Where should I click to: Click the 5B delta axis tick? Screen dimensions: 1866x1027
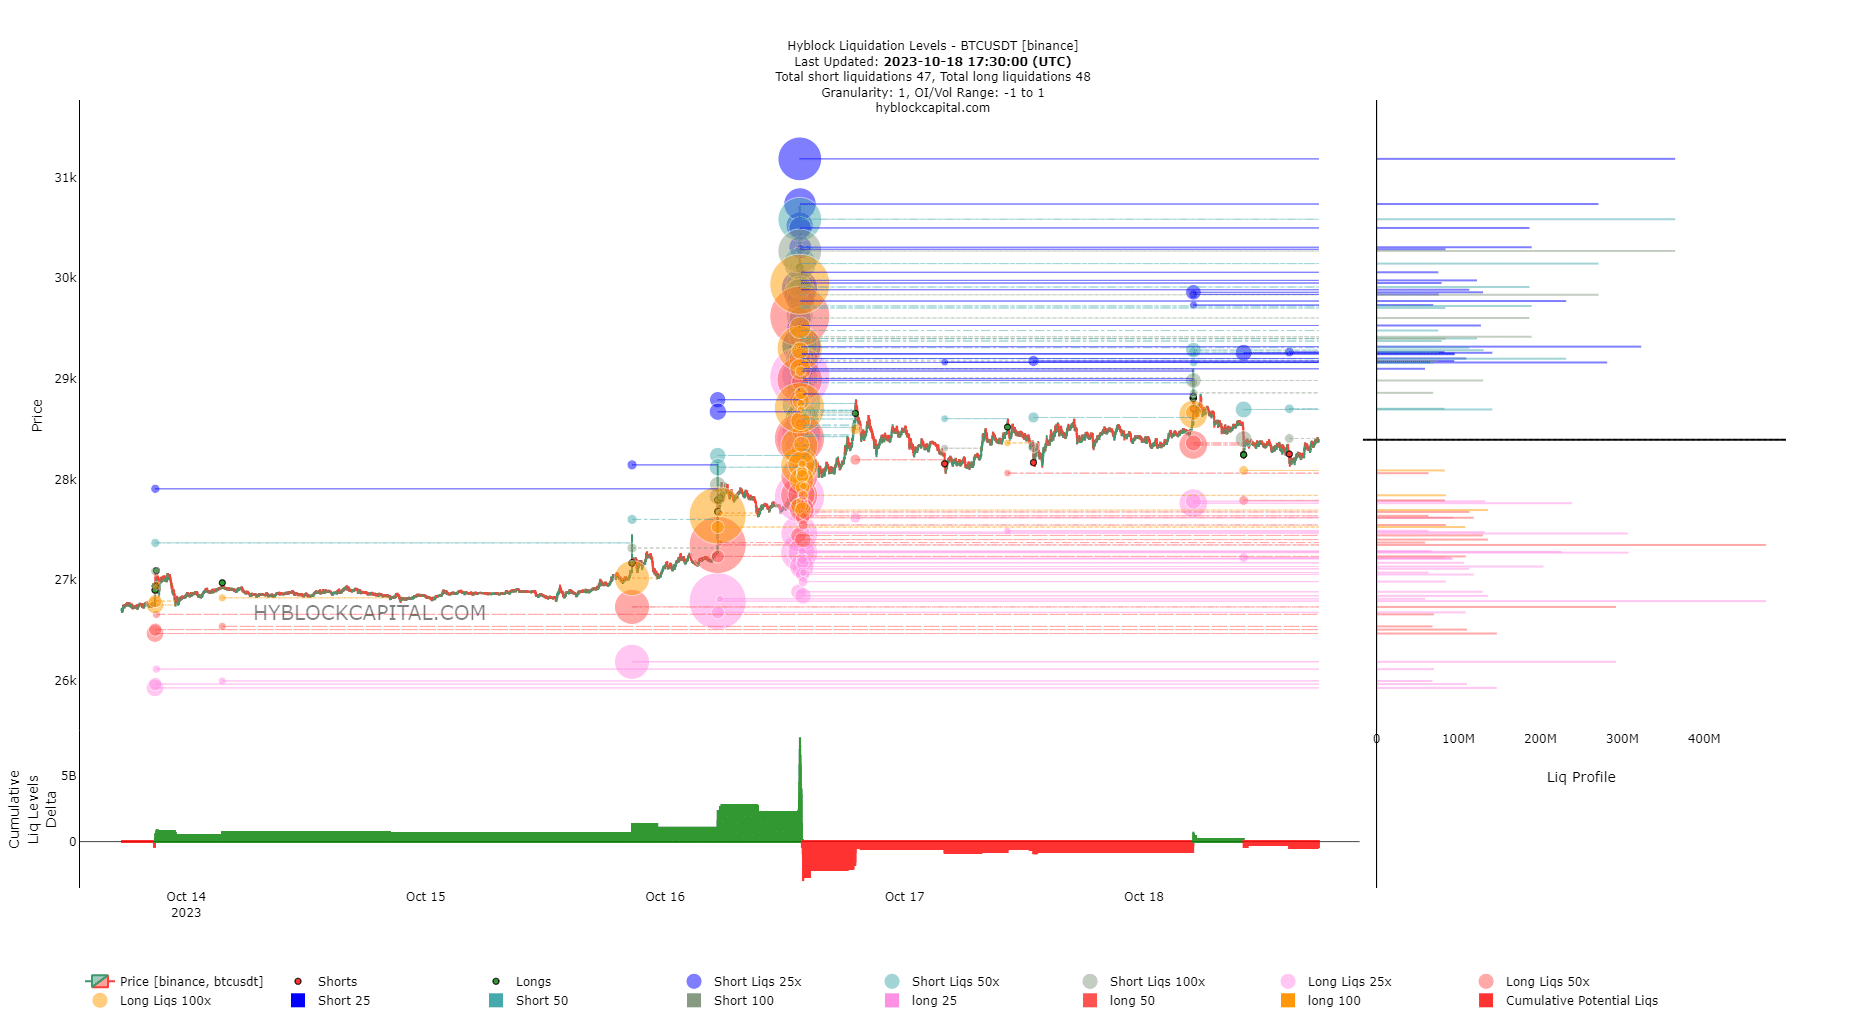point(68,776)
